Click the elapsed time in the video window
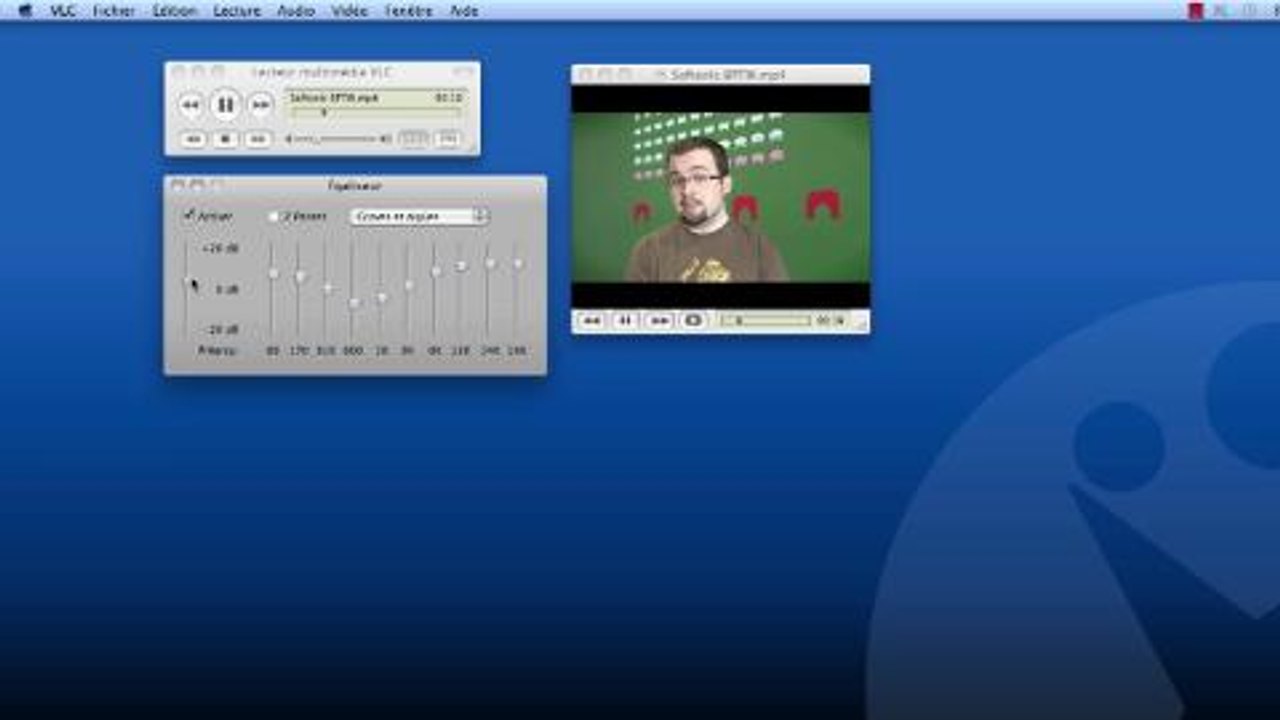The width and height of the screenshot is (1280, 720). pos(830,321)
